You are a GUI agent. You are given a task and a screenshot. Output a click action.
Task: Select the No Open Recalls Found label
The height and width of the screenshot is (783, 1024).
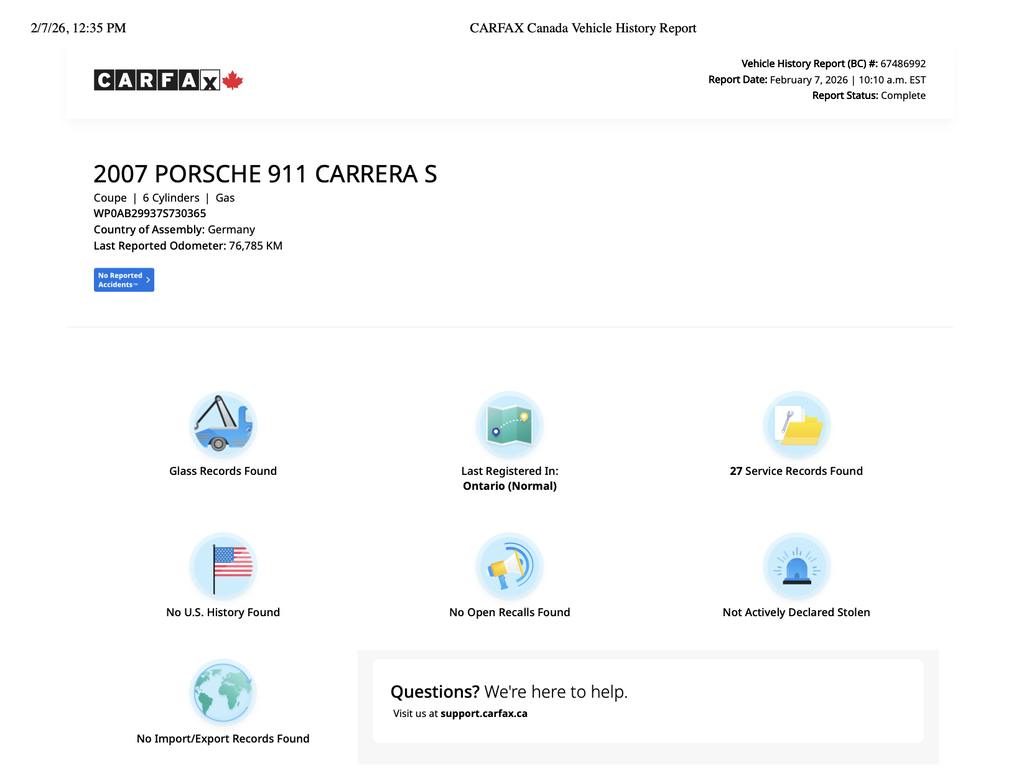click(x=509, y=612)
